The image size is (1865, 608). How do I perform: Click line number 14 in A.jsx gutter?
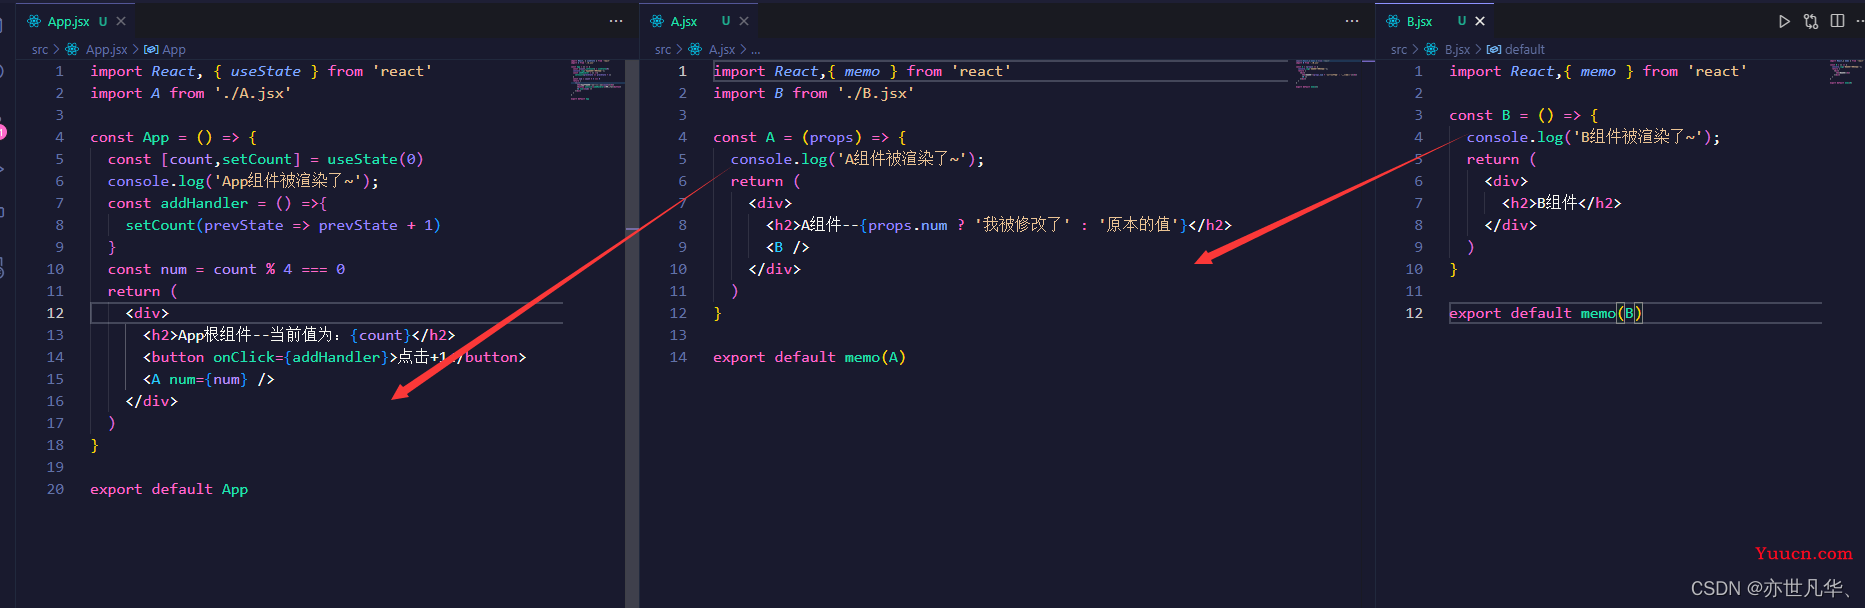pos(678,357)
